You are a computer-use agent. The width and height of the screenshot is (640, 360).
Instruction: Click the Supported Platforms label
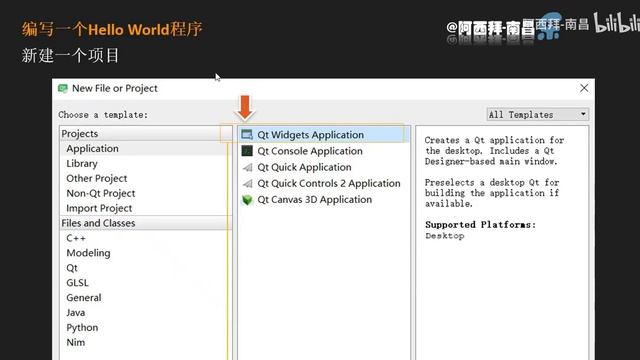coord(480,224)
